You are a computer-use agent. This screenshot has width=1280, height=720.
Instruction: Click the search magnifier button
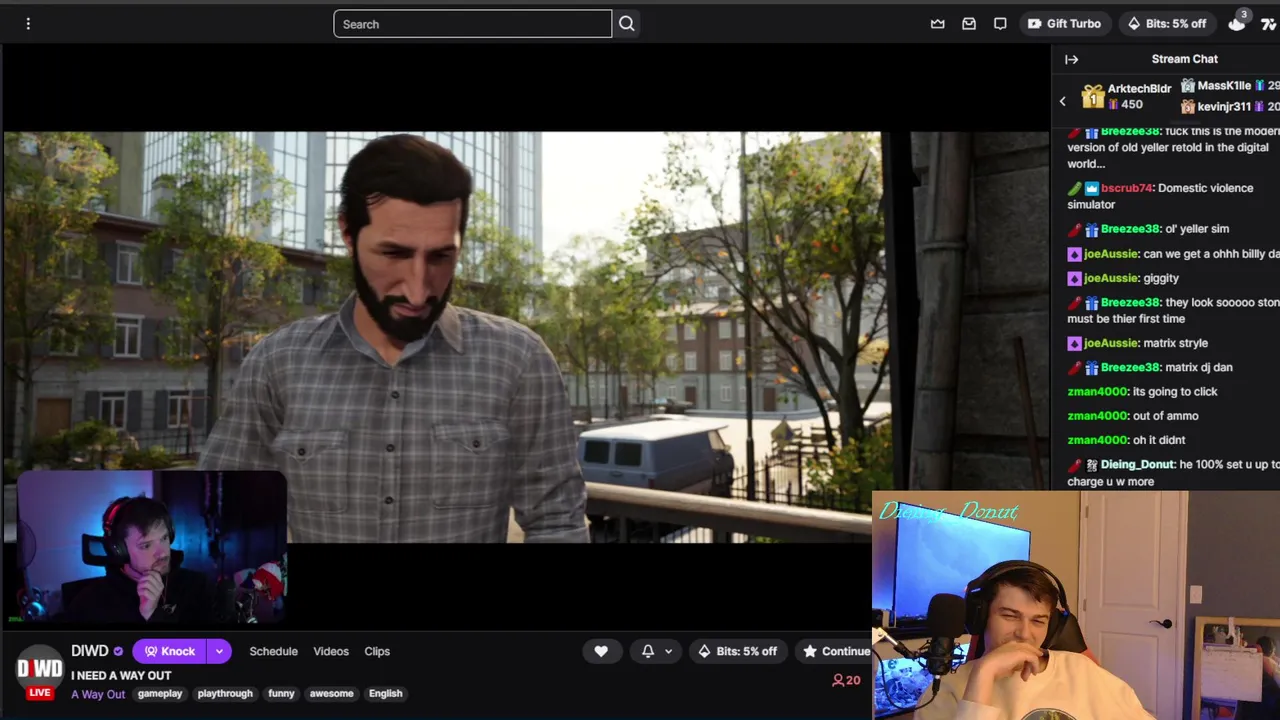coord(627,24)
